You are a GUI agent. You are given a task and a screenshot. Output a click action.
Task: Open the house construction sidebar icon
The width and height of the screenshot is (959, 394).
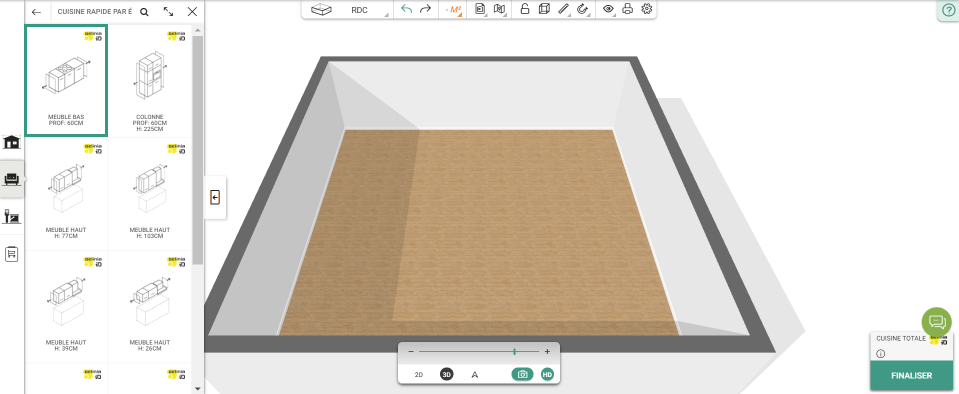pyautogui.click(x=12, y=142)
